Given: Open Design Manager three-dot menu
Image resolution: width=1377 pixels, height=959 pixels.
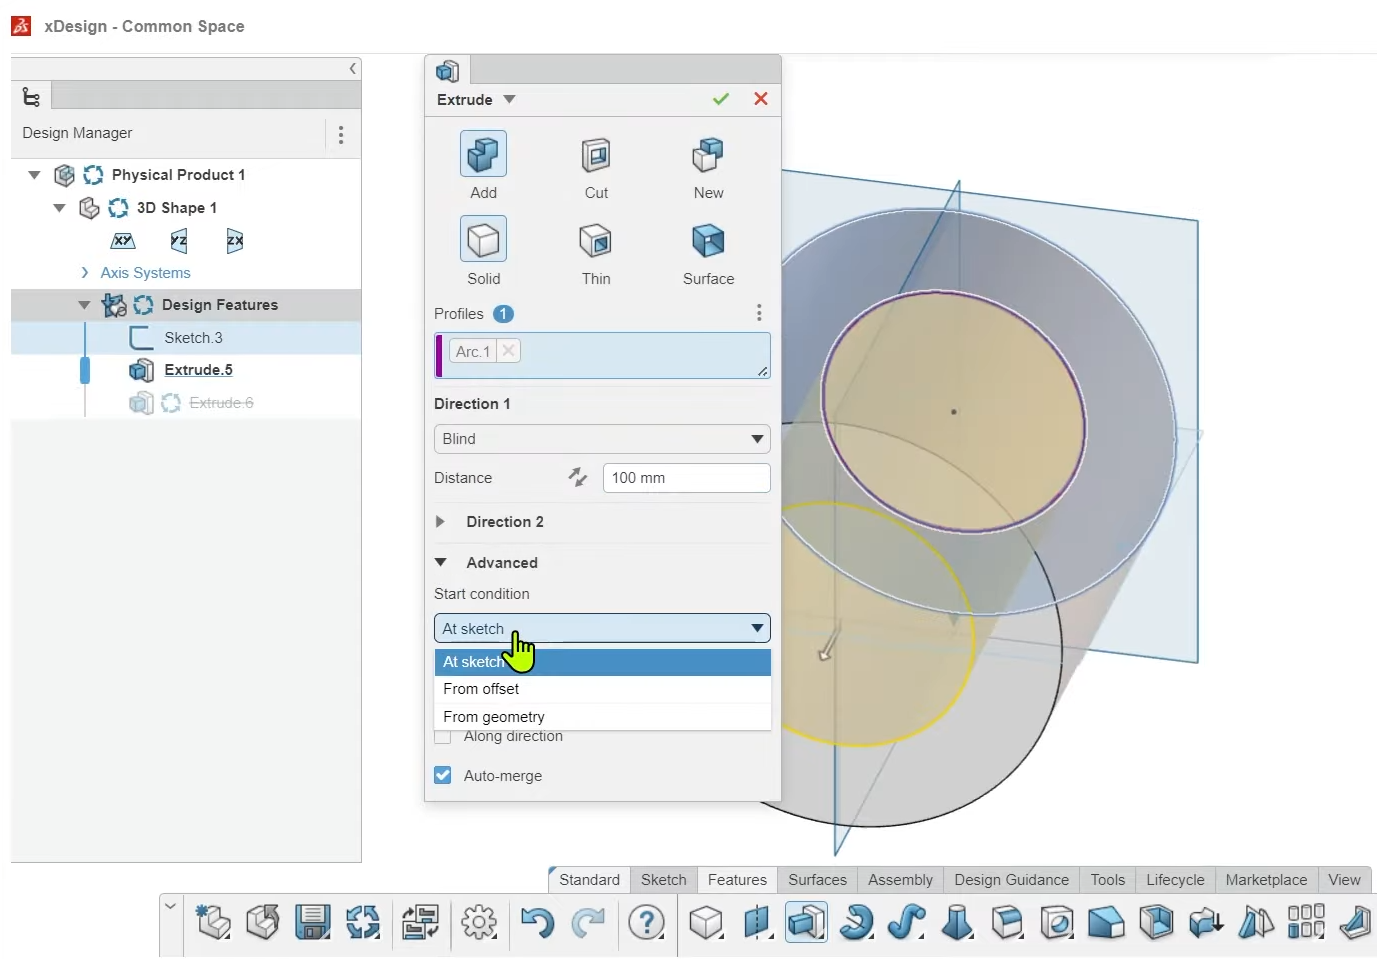Looking at the screenshot, I should (341, 135).
